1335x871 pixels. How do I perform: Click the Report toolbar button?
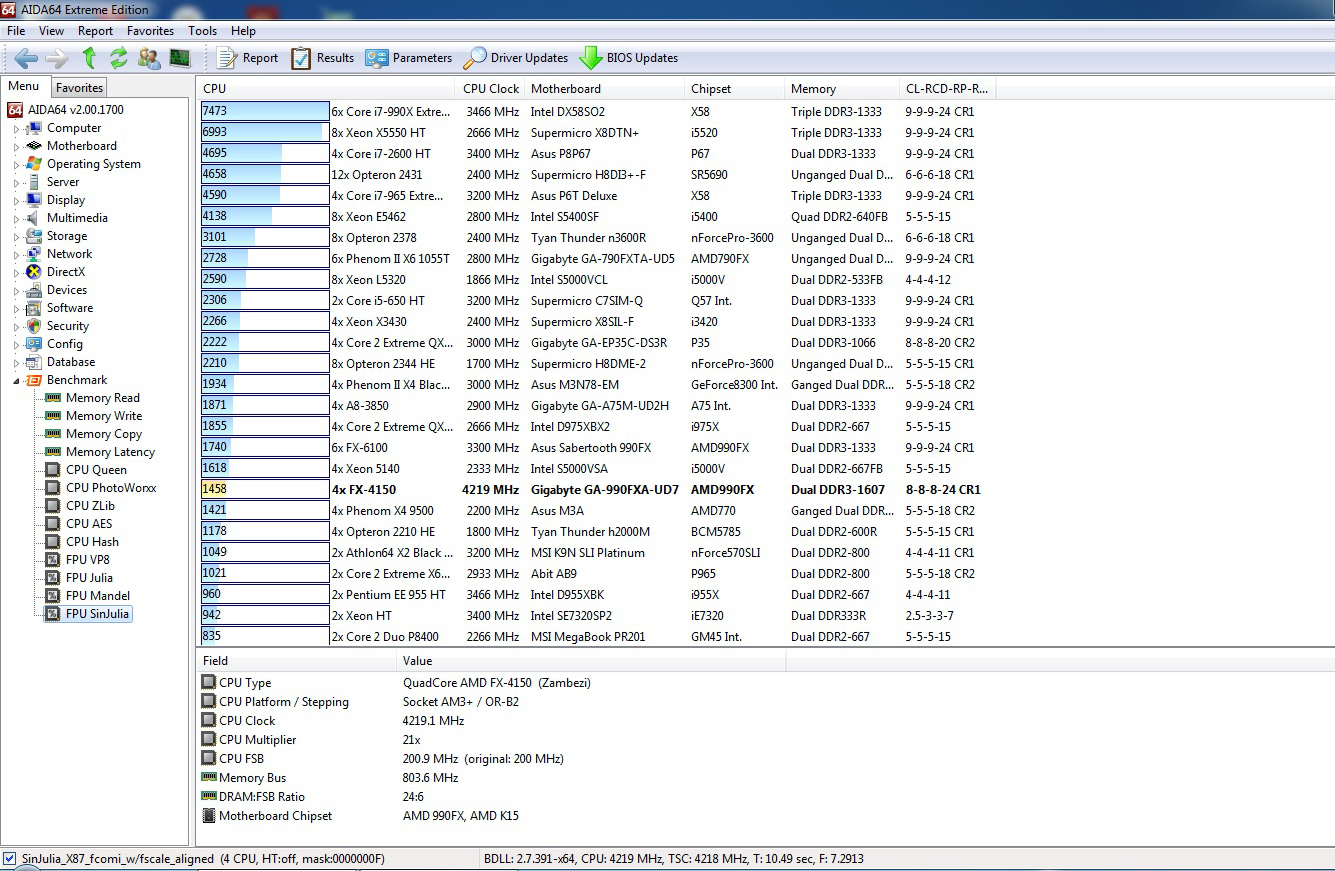(247, 58)
